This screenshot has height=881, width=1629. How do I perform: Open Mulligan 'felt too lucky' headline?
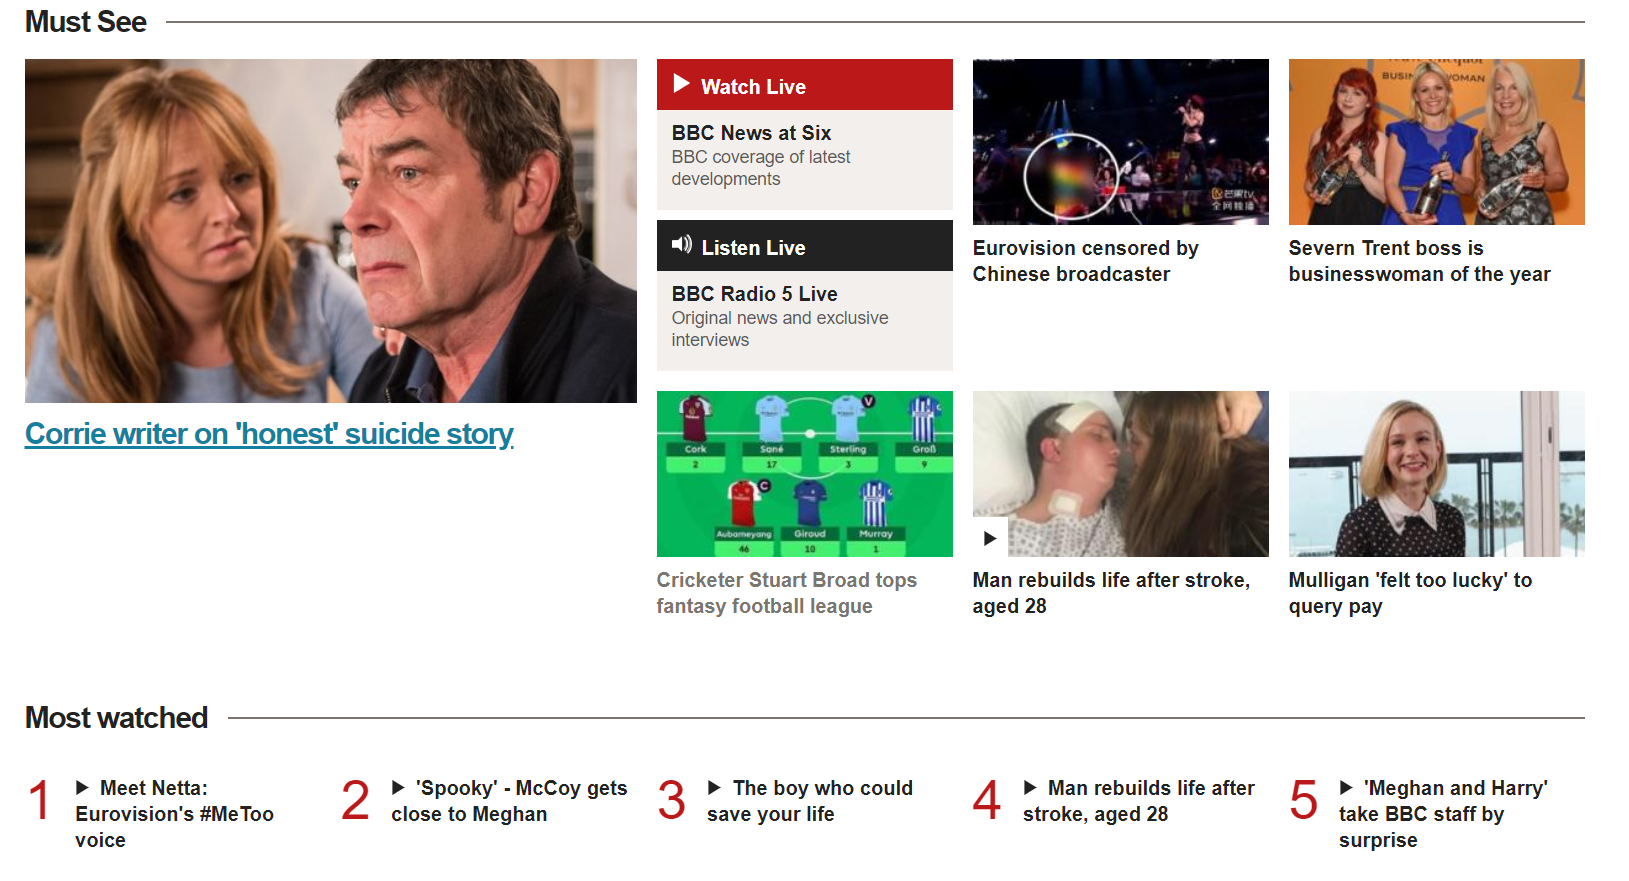(1410, 593)
